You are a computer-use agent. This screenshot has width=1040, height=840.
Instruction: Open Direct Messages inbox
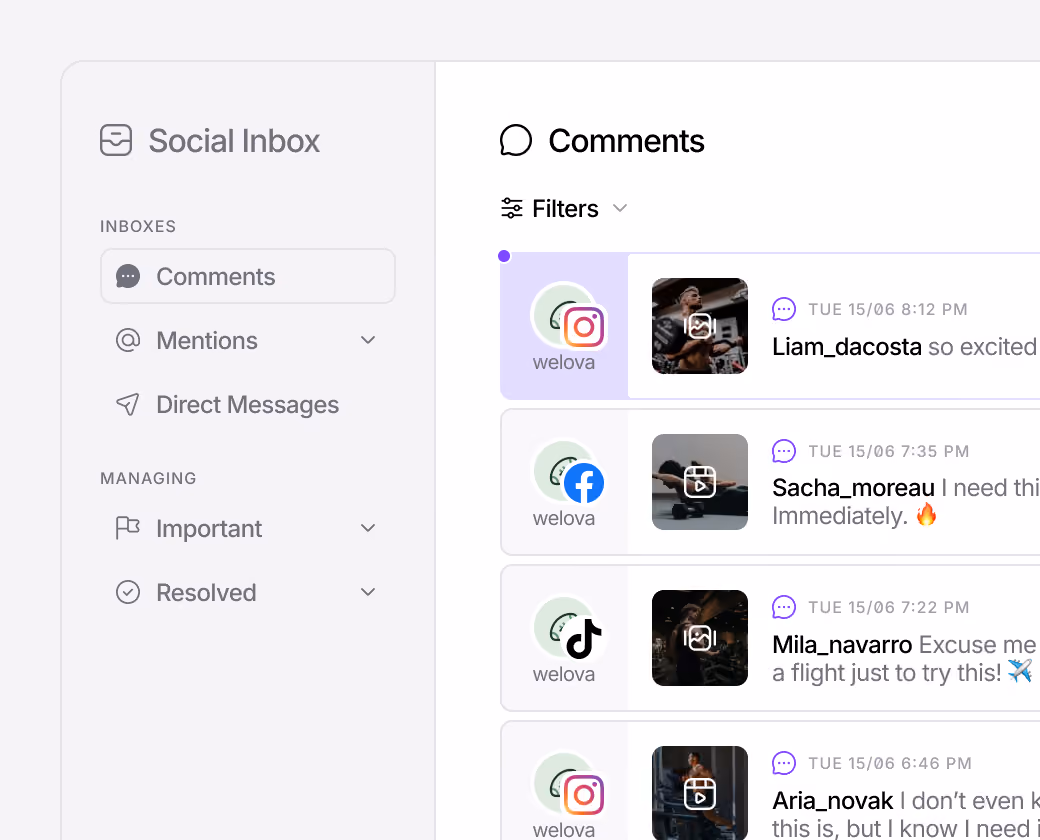coord(248,404)
